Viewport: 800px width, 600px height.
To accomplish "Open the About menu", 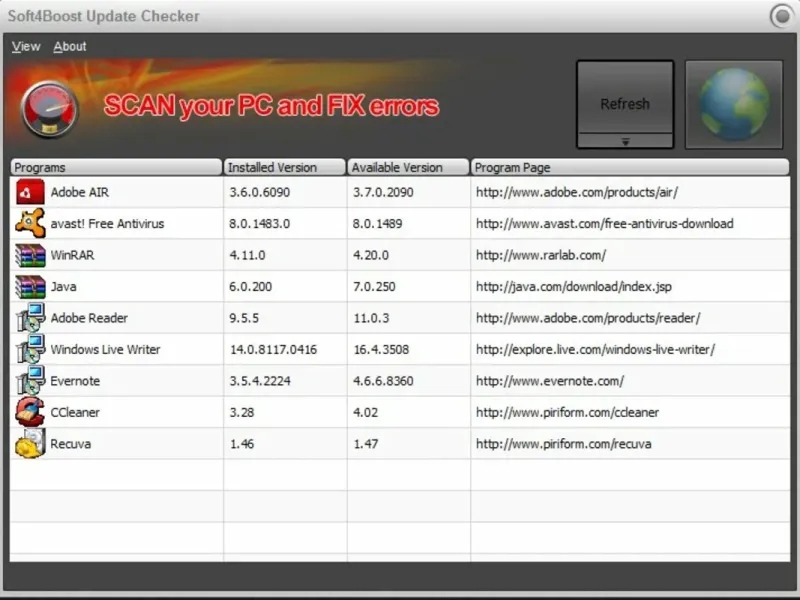I will pyautogui.click(x=70, y=46).
